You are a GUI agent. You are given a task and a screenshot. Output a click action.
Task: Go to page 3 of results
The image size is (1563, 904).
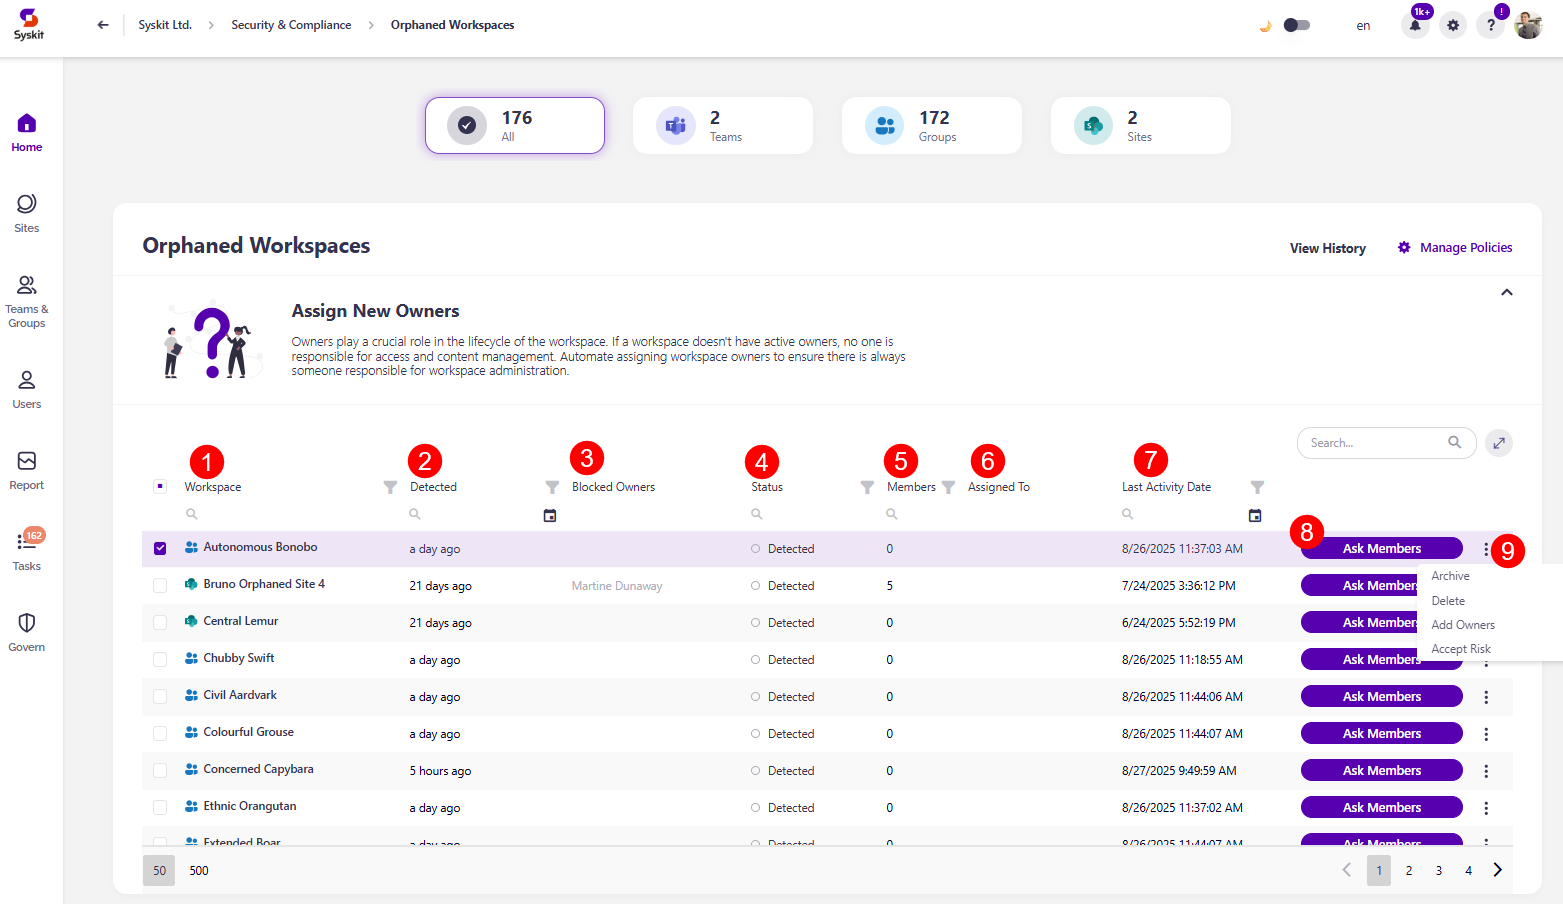(1438, 871)
